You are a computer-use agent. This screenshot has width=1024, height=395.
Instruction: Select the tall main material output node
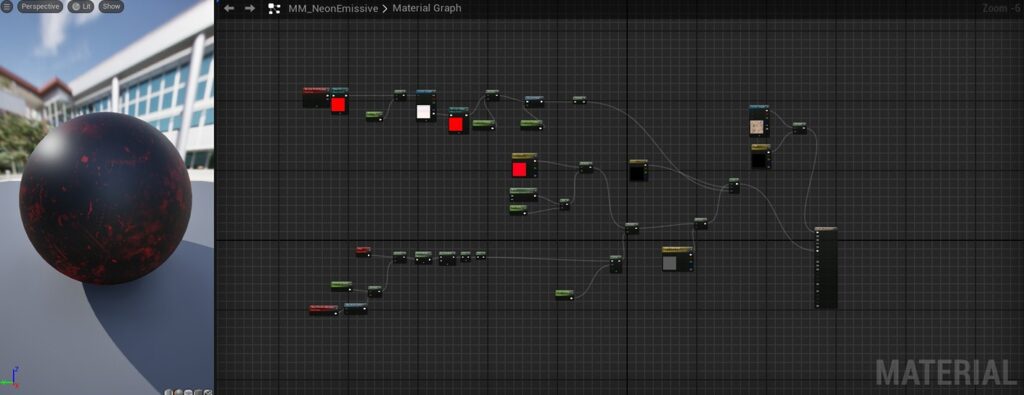pyautogui.click(x=825, y=268)
